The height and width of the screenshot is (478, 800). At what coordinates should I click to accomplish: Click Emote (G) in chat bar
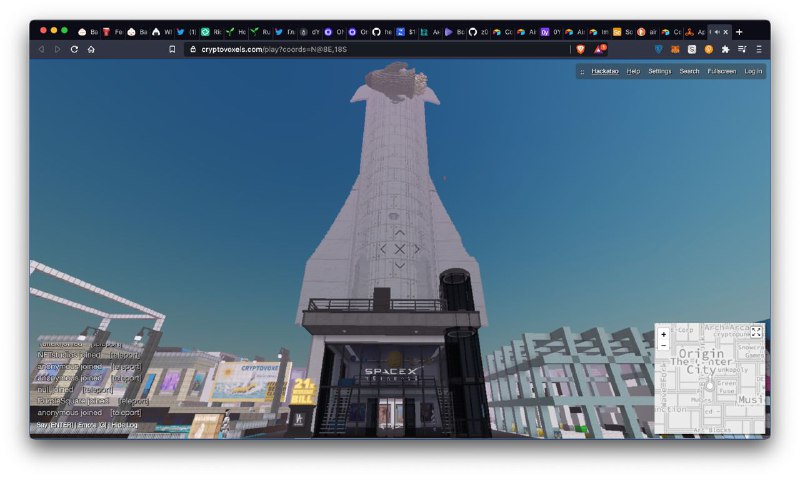pyautogui.click(x=92, y=425)
